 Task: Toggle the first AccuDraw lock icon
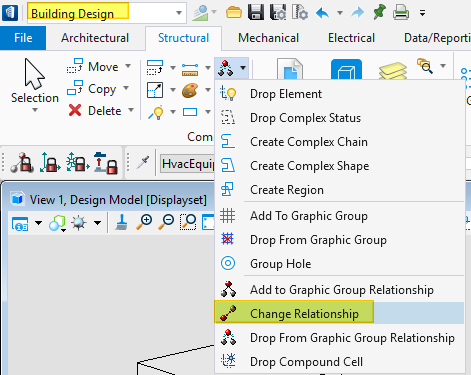22,163
